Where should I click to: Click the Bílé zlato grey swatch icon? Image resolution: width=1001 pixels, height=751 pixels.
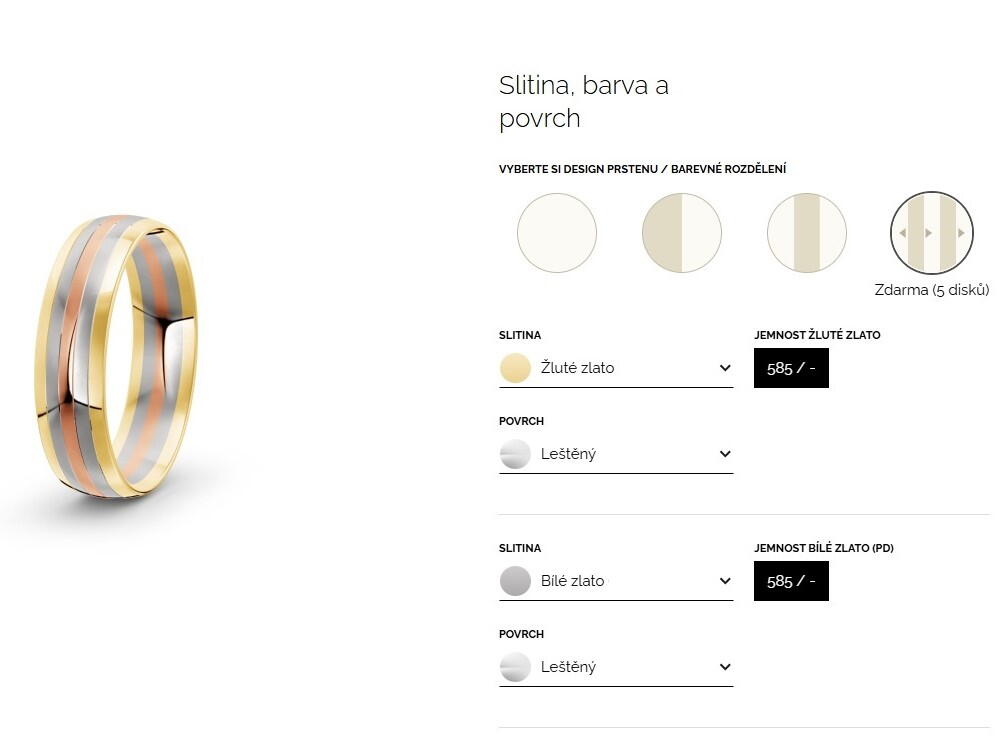(515, 581)
